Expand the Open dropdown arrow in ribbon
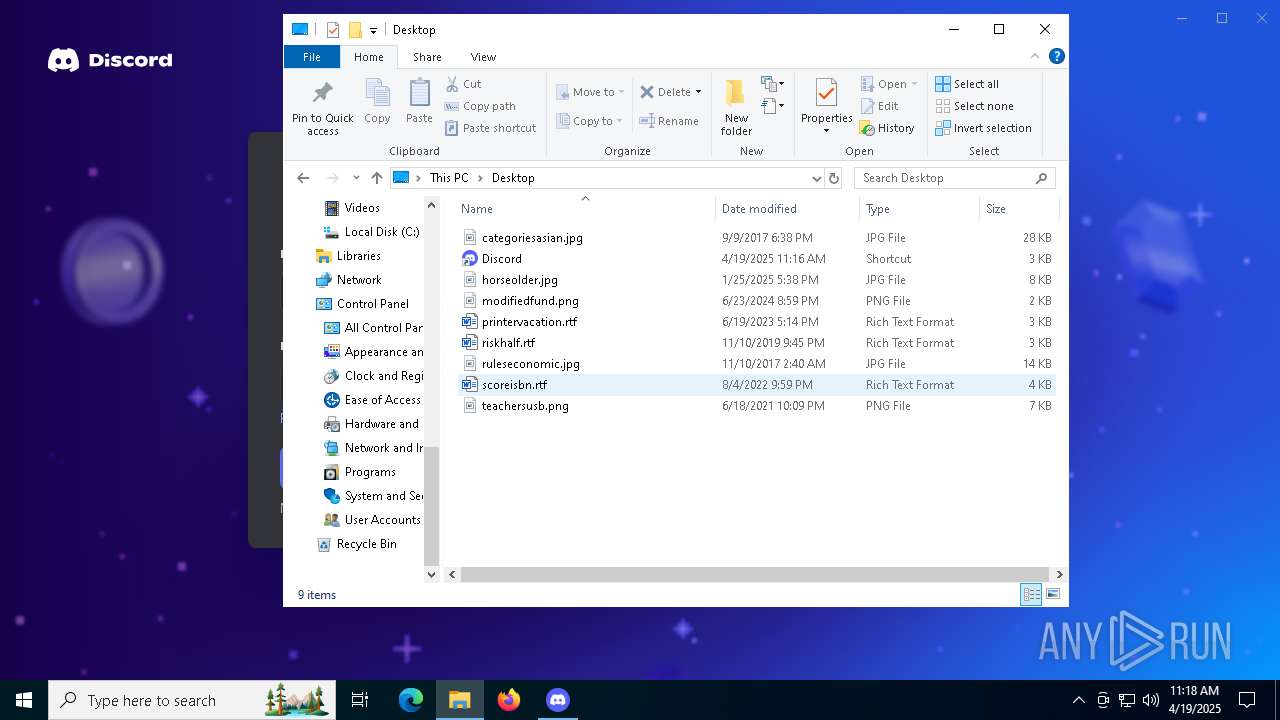This screenshot has height=720, width=1280. pyautogui.click(x=914, y=84)
